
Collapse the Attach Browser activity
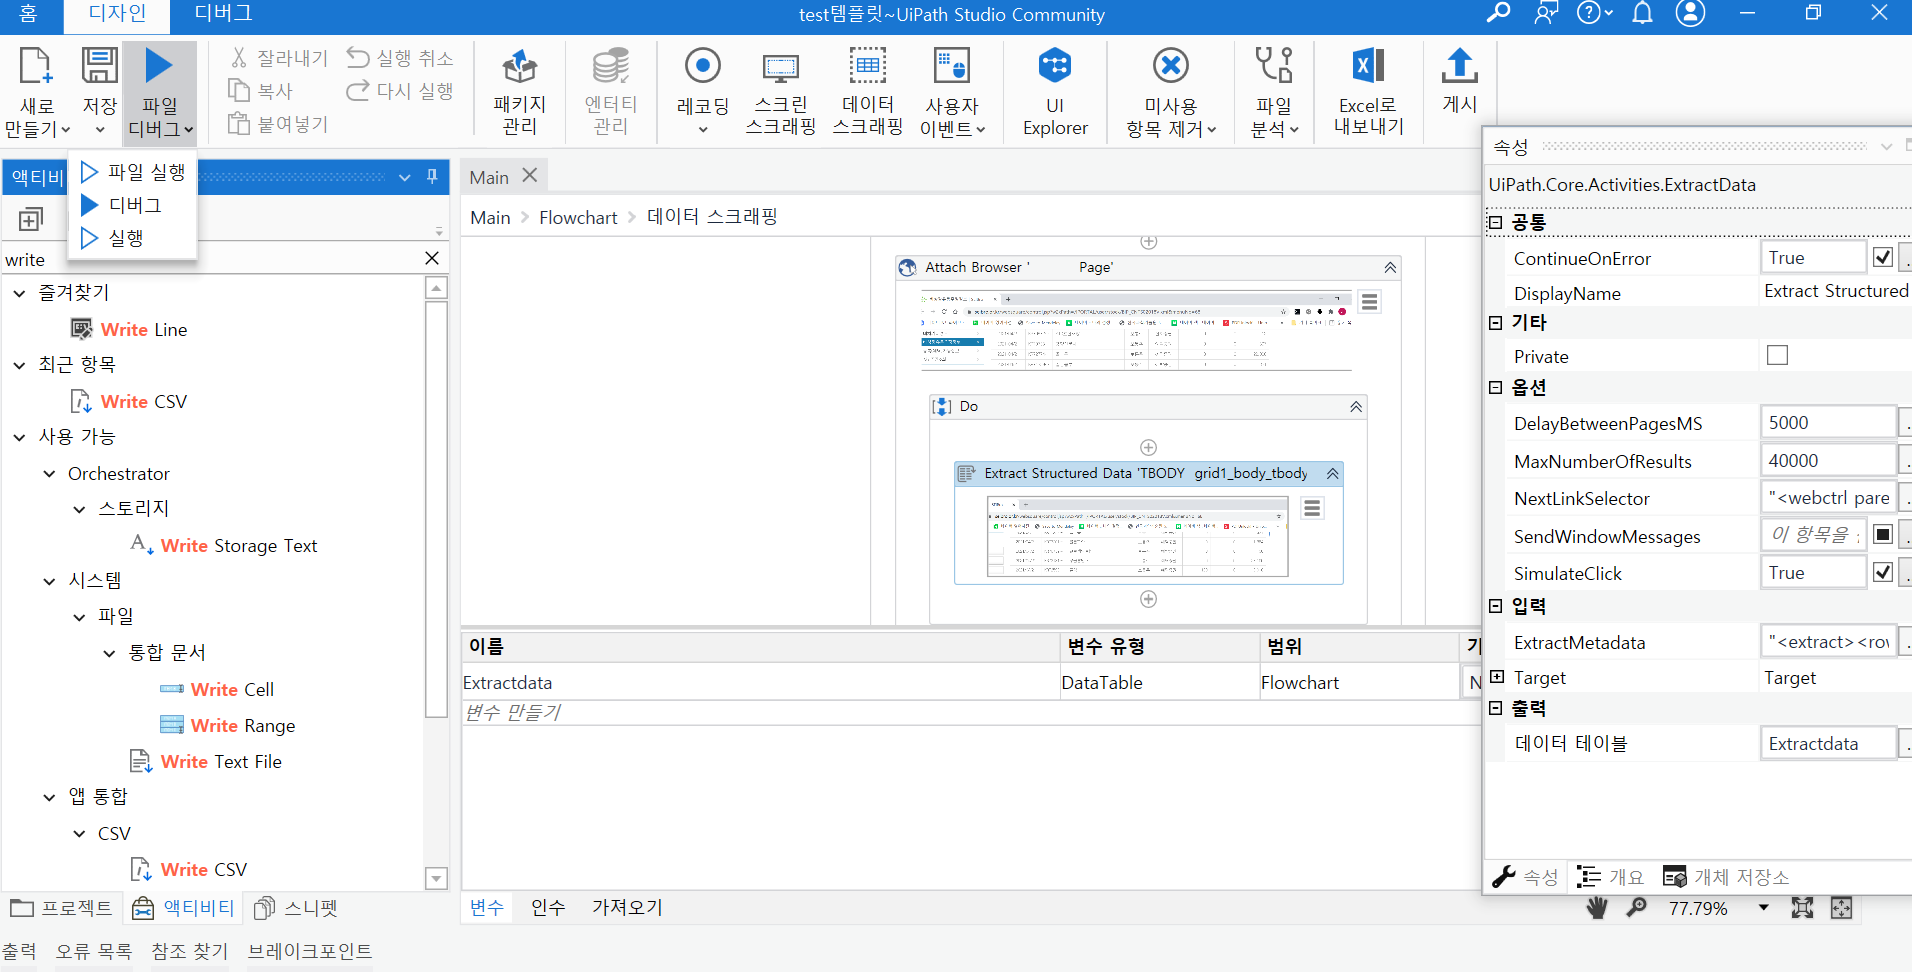[x=1390, y=268]
